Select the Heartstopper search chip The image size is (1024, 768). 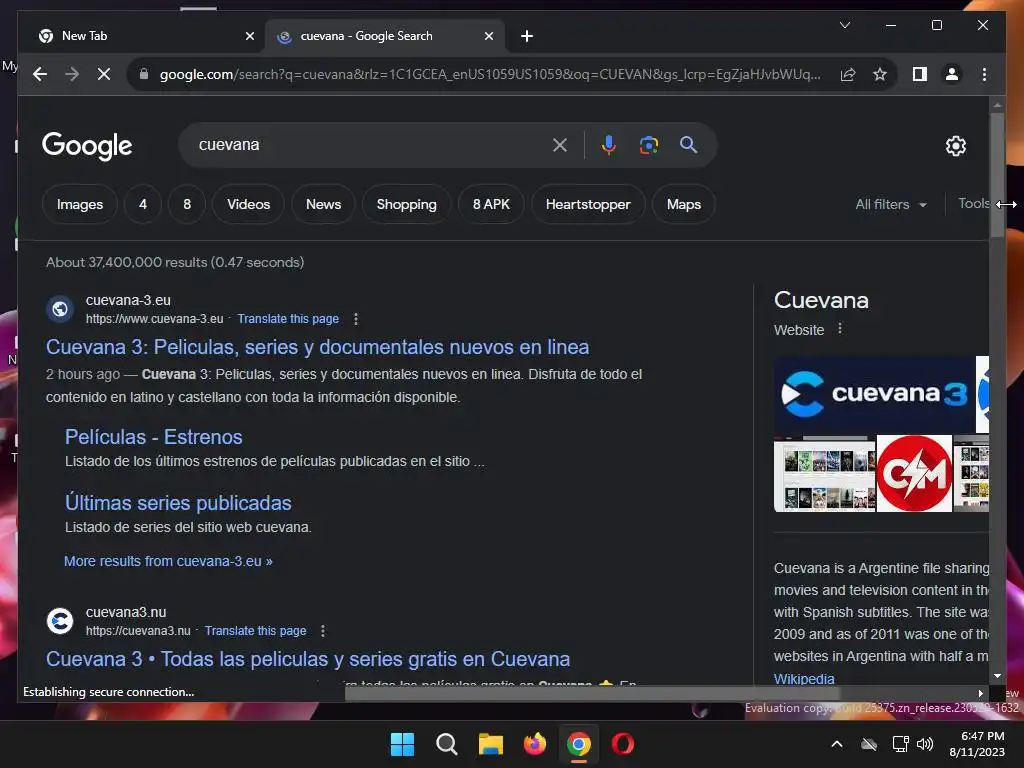tap(588, 204)
